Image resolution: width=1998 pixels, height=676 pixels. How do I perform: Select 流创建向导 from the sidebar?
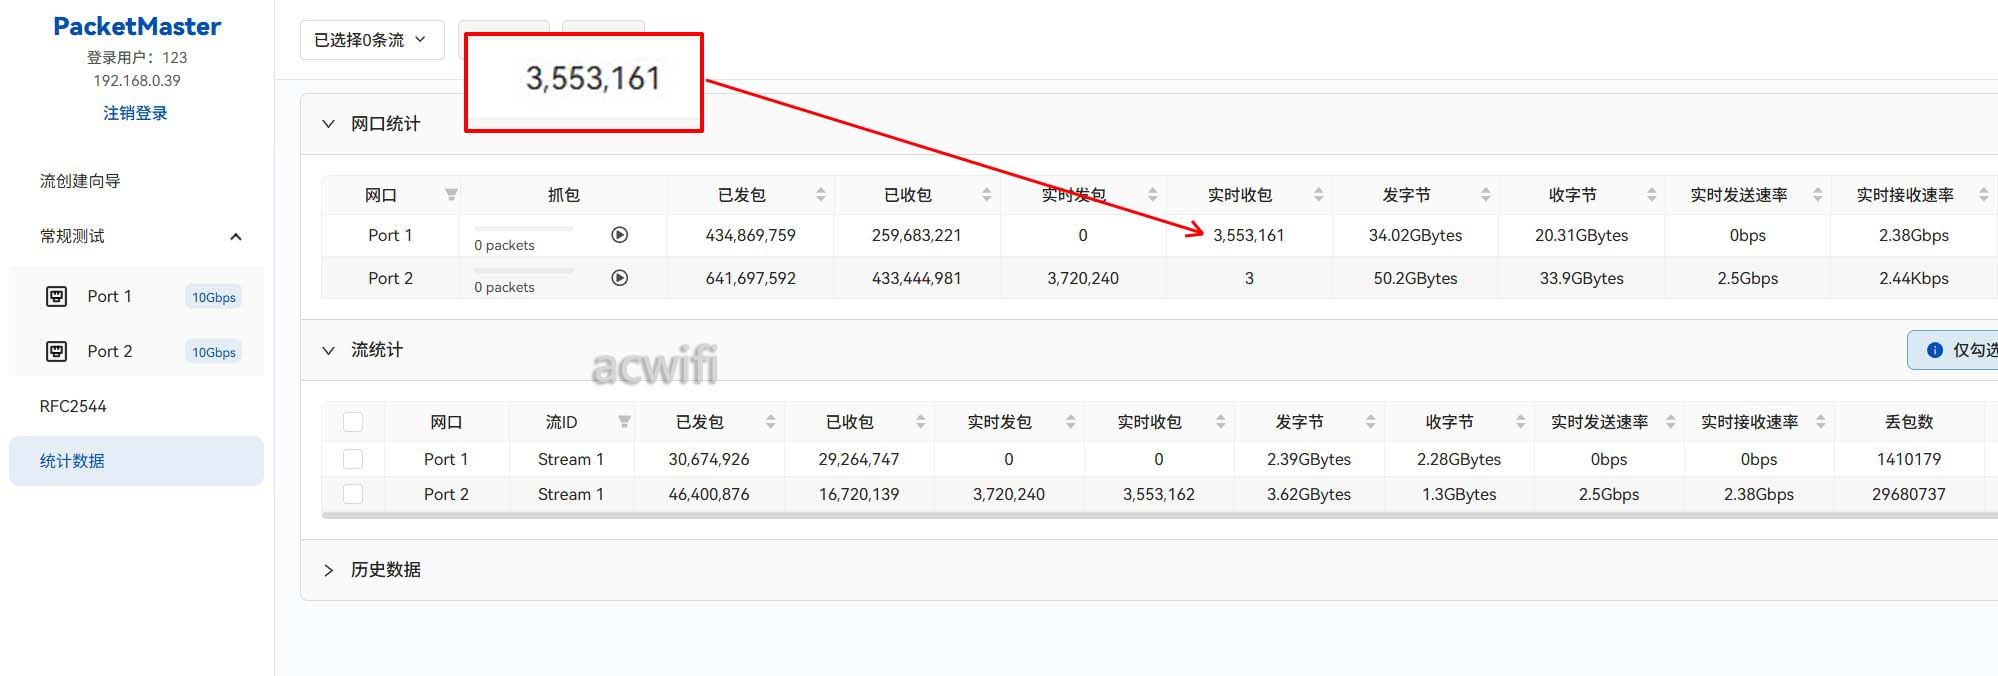click(x=80, y=181)
